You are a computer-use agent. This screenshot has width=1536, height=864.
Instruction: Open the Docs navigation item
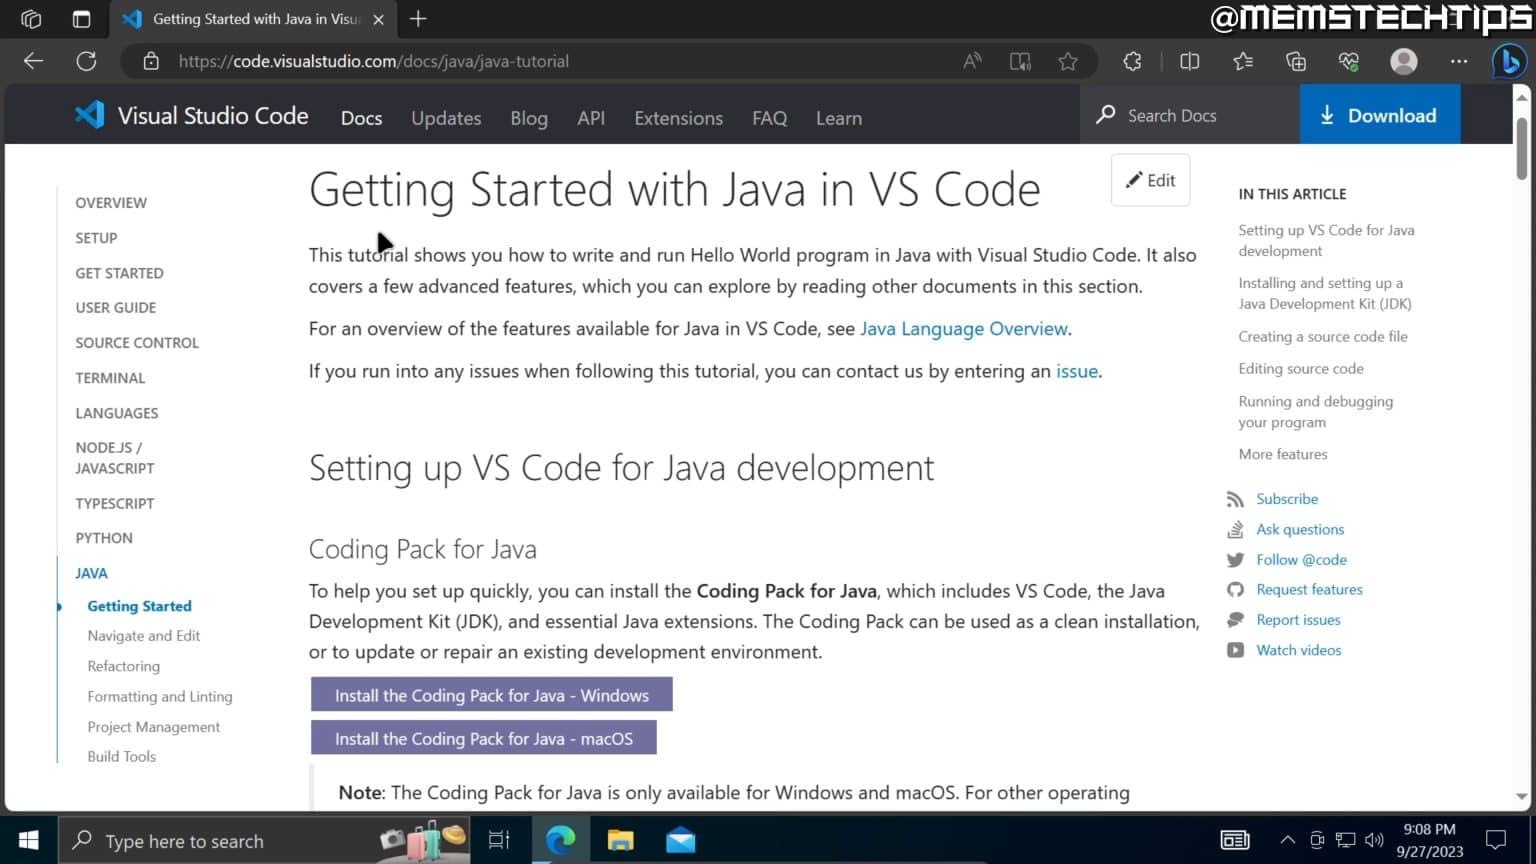(361, 118)
